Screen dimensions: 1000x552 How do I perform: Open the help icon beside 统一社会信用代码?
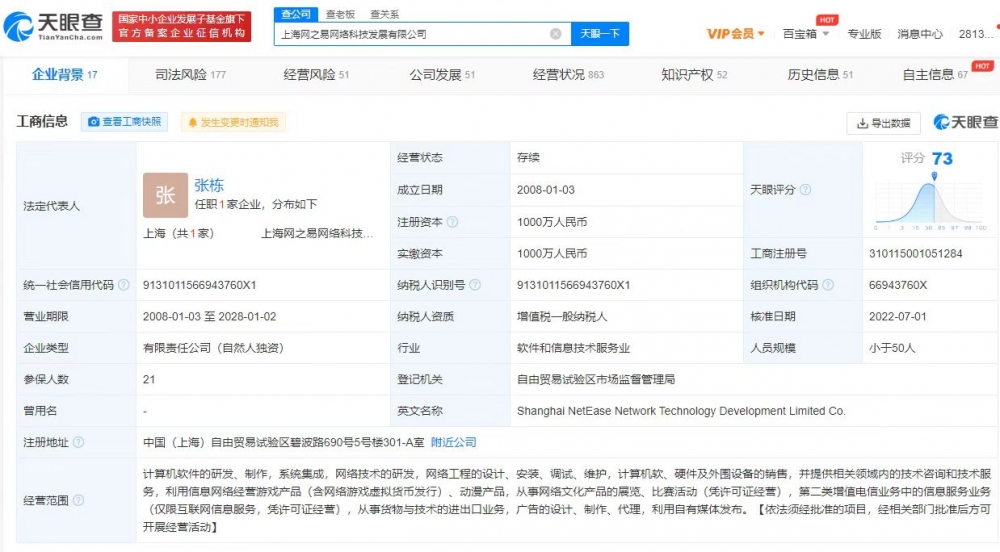[124, 285]
